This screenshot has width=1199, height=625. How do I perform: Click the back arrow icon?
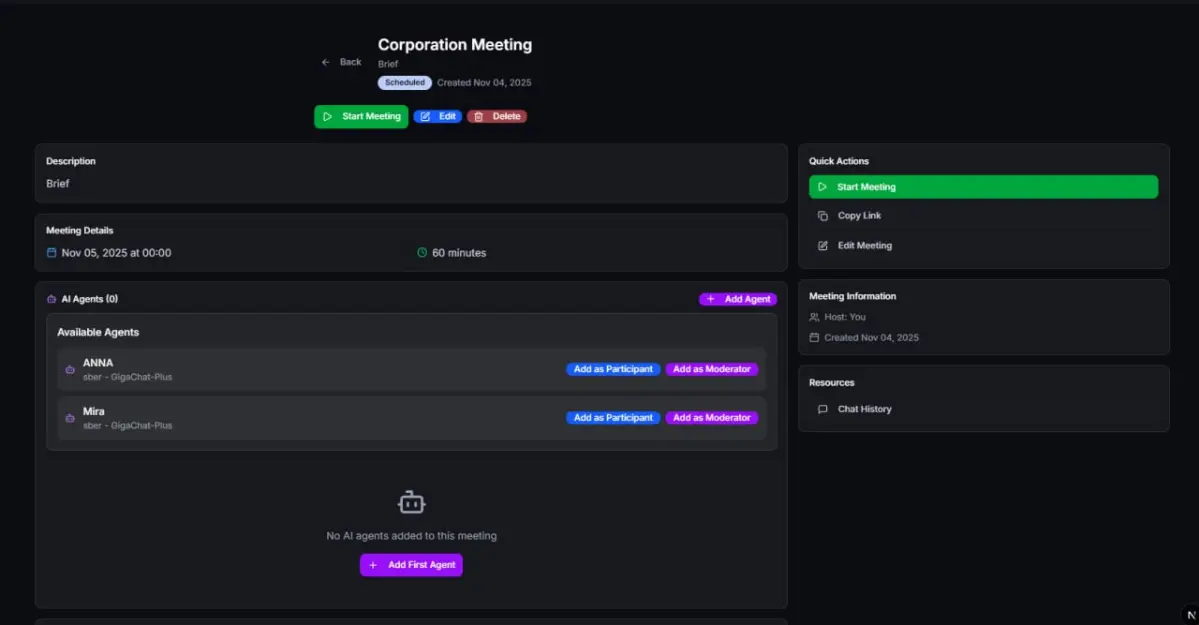[x=326, y=62]
